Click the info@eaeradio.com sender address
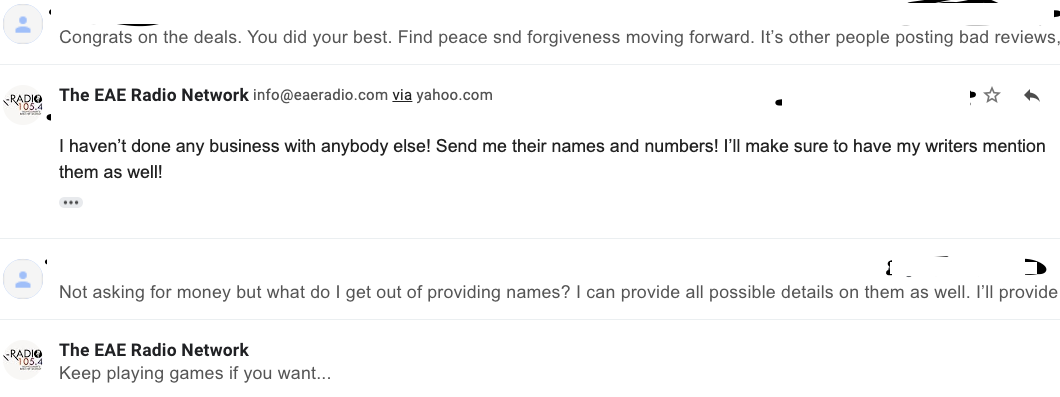Image resolution: width=1060 pixels, height=397 pixels. pyautogui.click(x=320, y=95)
